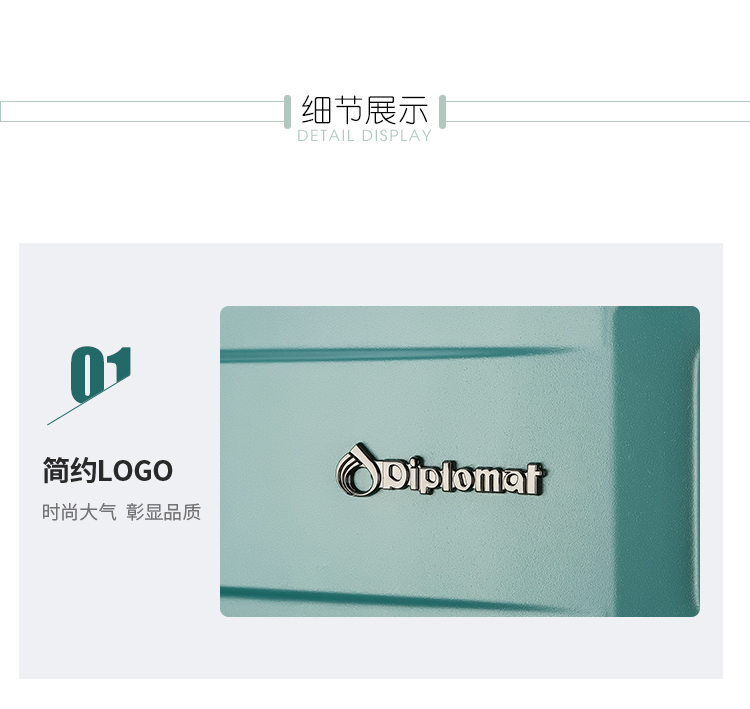Click the Diplomat droplet emblem icon
Viewport: 750px width, 709px height.
pyautogui.click(x=358, y=469)
